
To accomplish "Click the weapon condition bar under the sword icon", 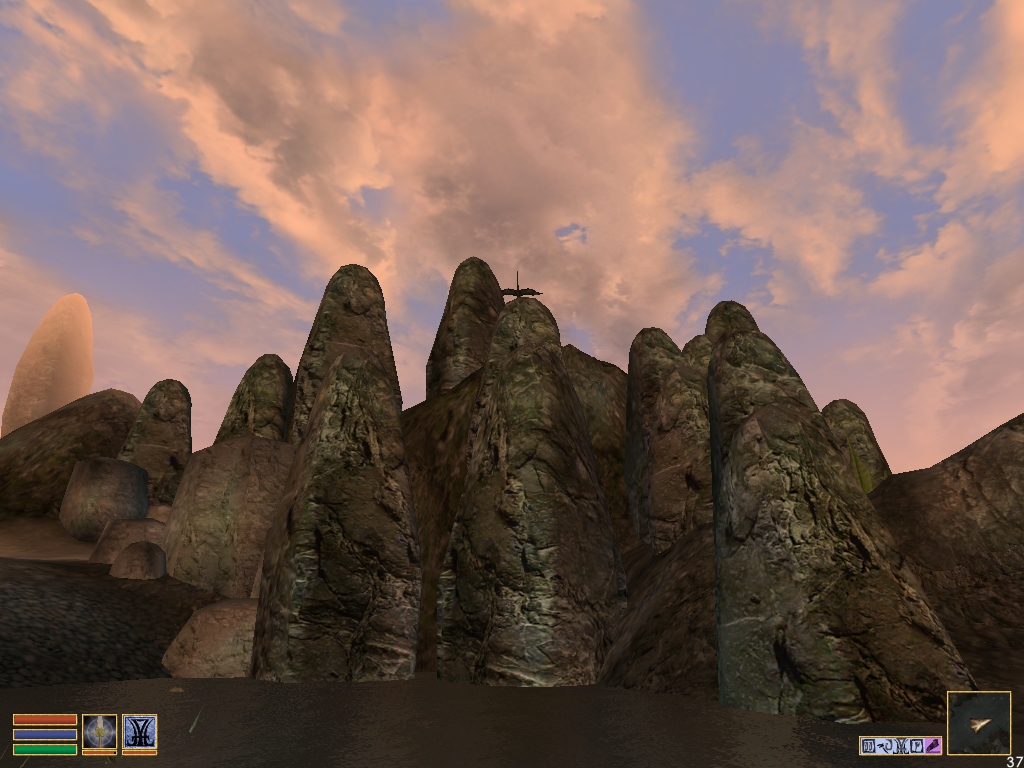I will pos(99,752).
